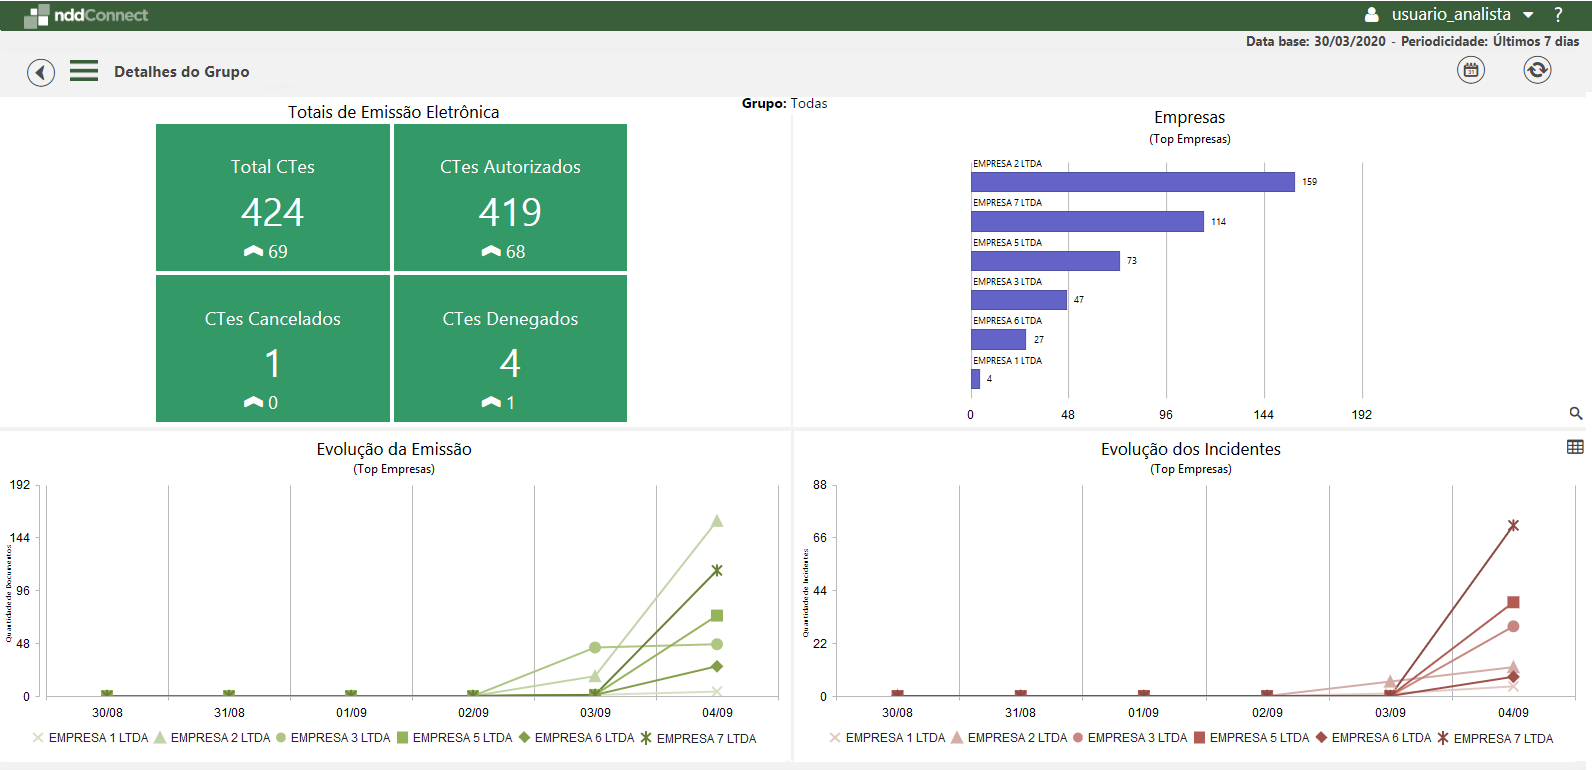1592x770 pixels.
Task: Click the refresh data icon
Action: tap(1536, 70)
